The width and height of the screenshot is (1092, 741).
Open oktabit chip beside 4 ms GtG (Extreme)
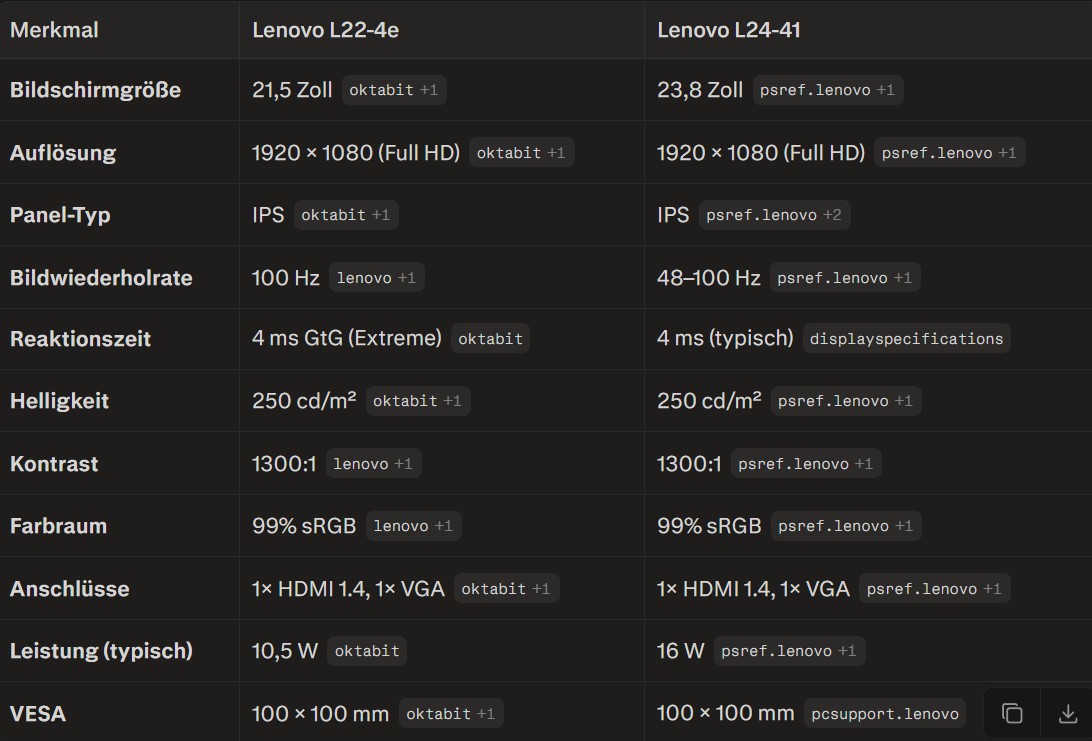tap(490, 338)
